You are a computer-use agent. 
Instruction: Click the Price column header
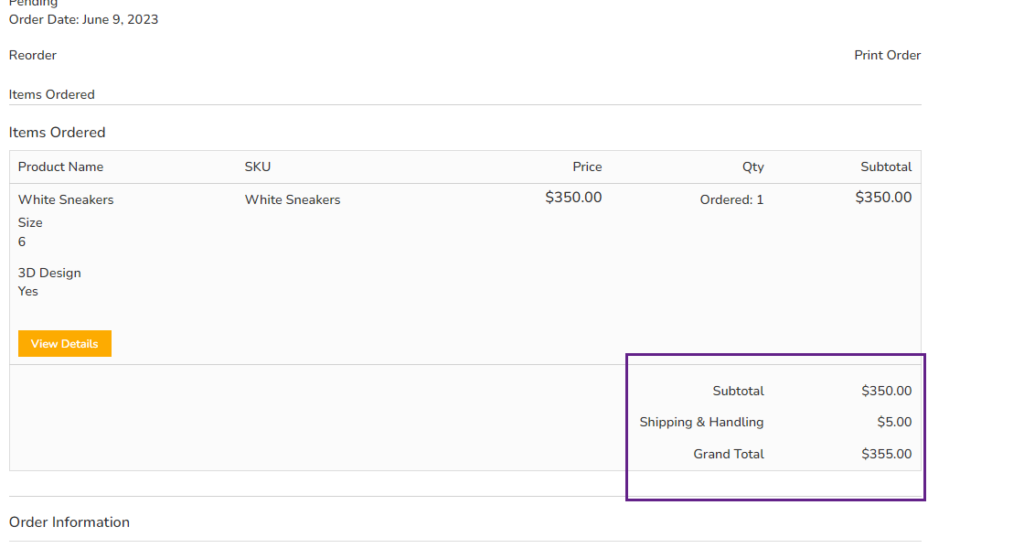(x=587, y=167)
